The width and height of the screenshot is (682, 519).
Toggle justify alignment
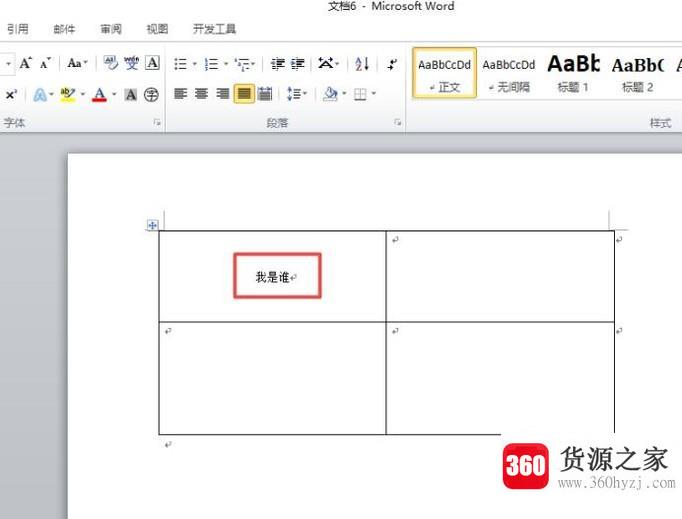244,94
